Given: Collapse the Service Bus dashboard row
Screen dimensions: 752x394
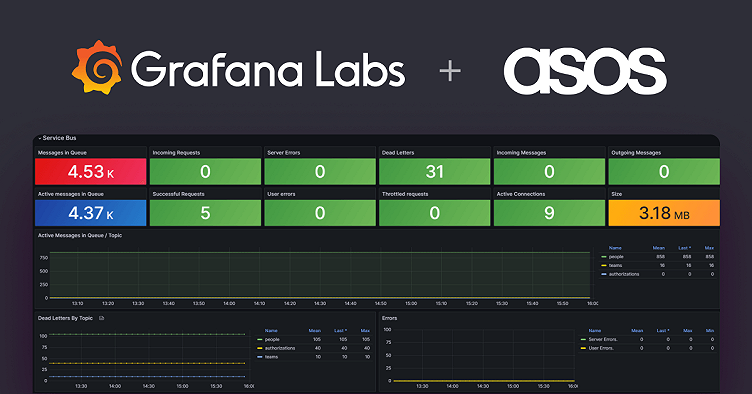Looking at the screenshot, I should pos(57,138).
